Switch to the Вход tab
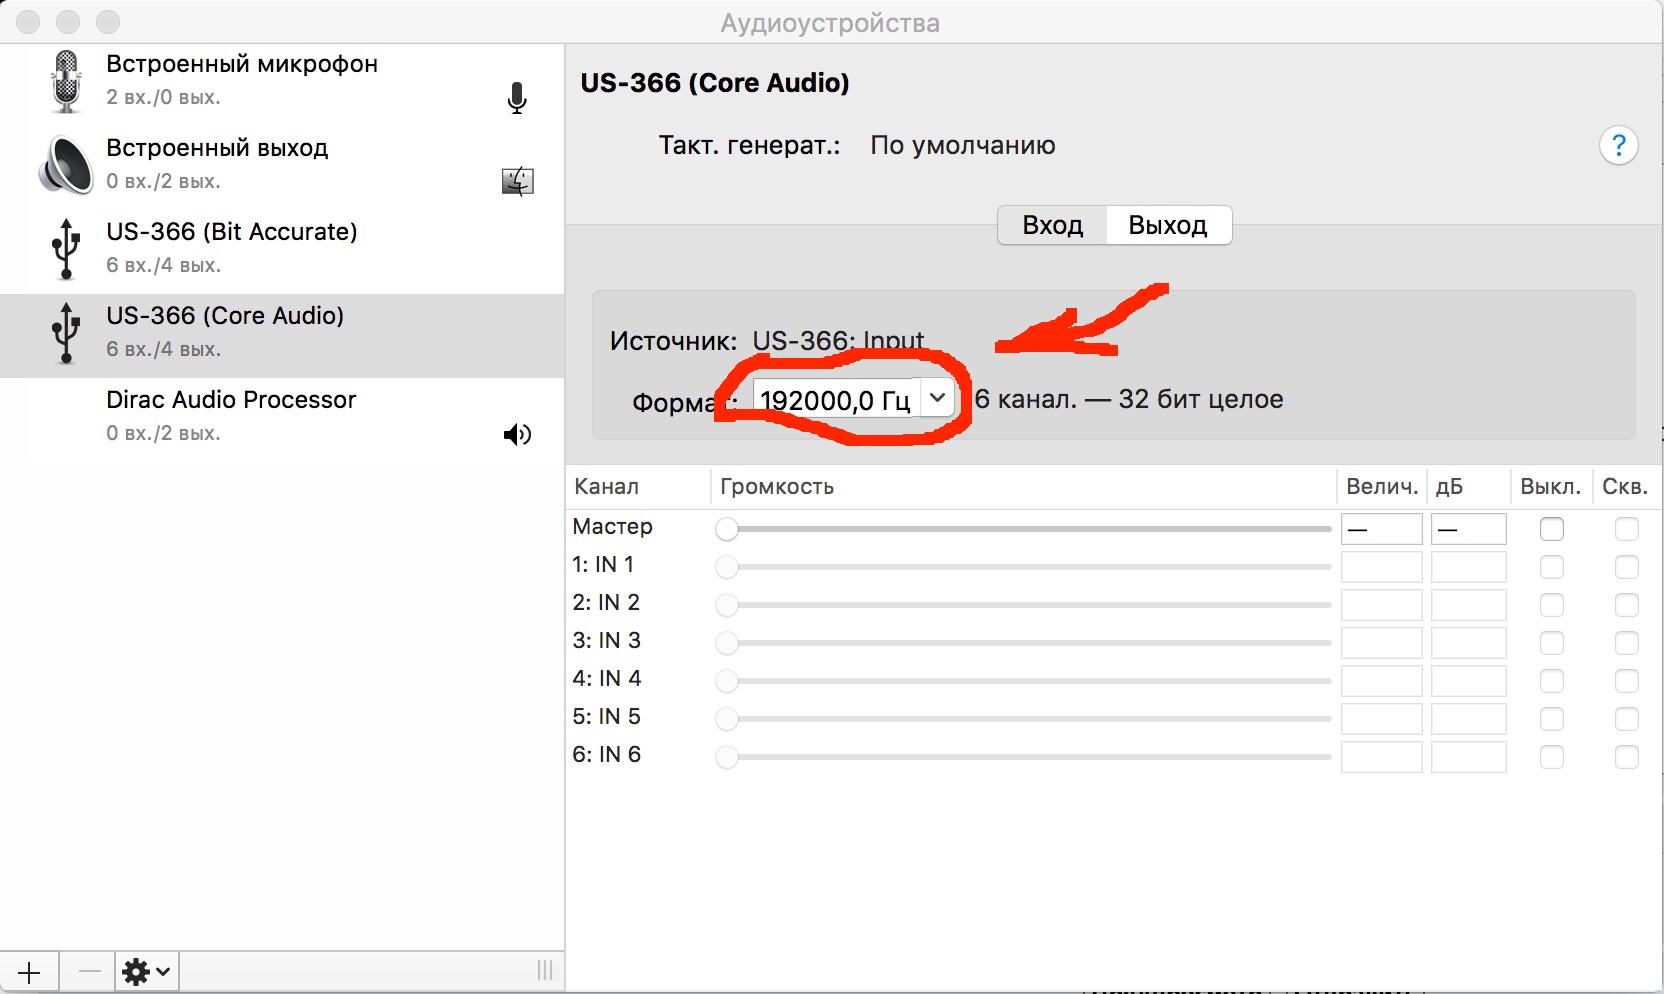1664x994 pixels. 1052,225
